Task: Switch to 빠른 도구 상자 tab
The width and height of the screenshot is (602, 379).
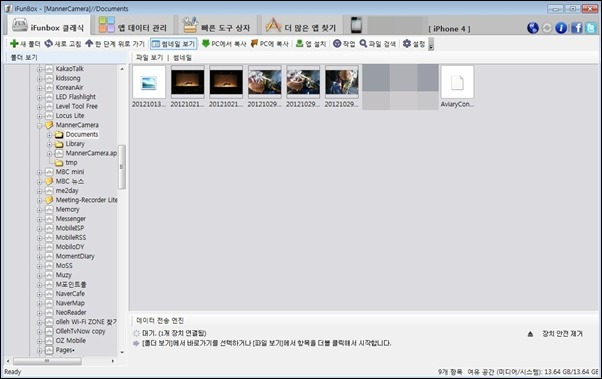Action: 216,26
